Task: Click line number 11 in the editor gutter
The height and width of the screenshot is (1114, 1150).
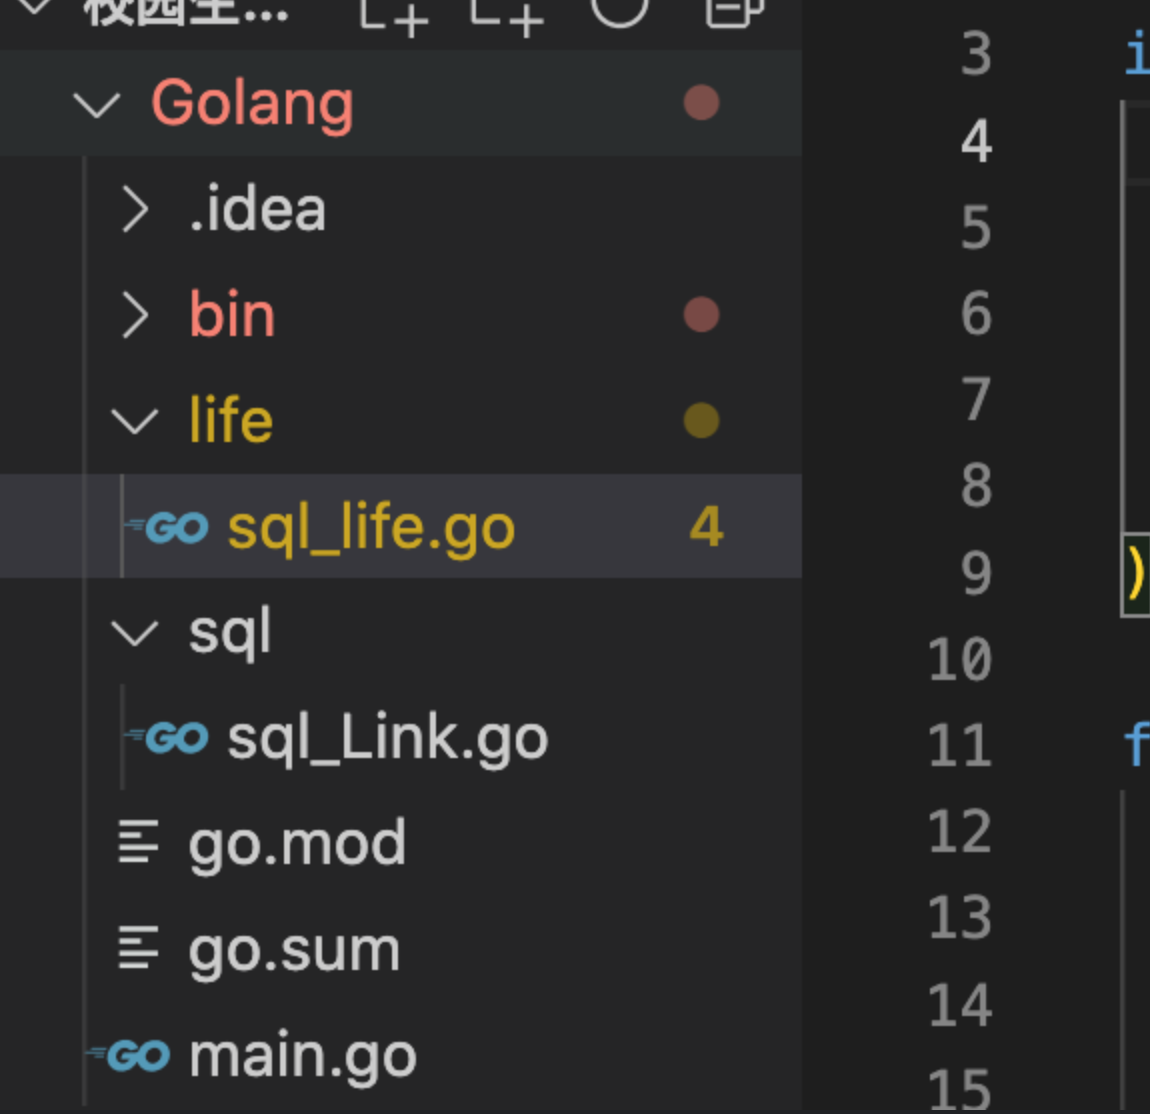Action: pos(960,746)
